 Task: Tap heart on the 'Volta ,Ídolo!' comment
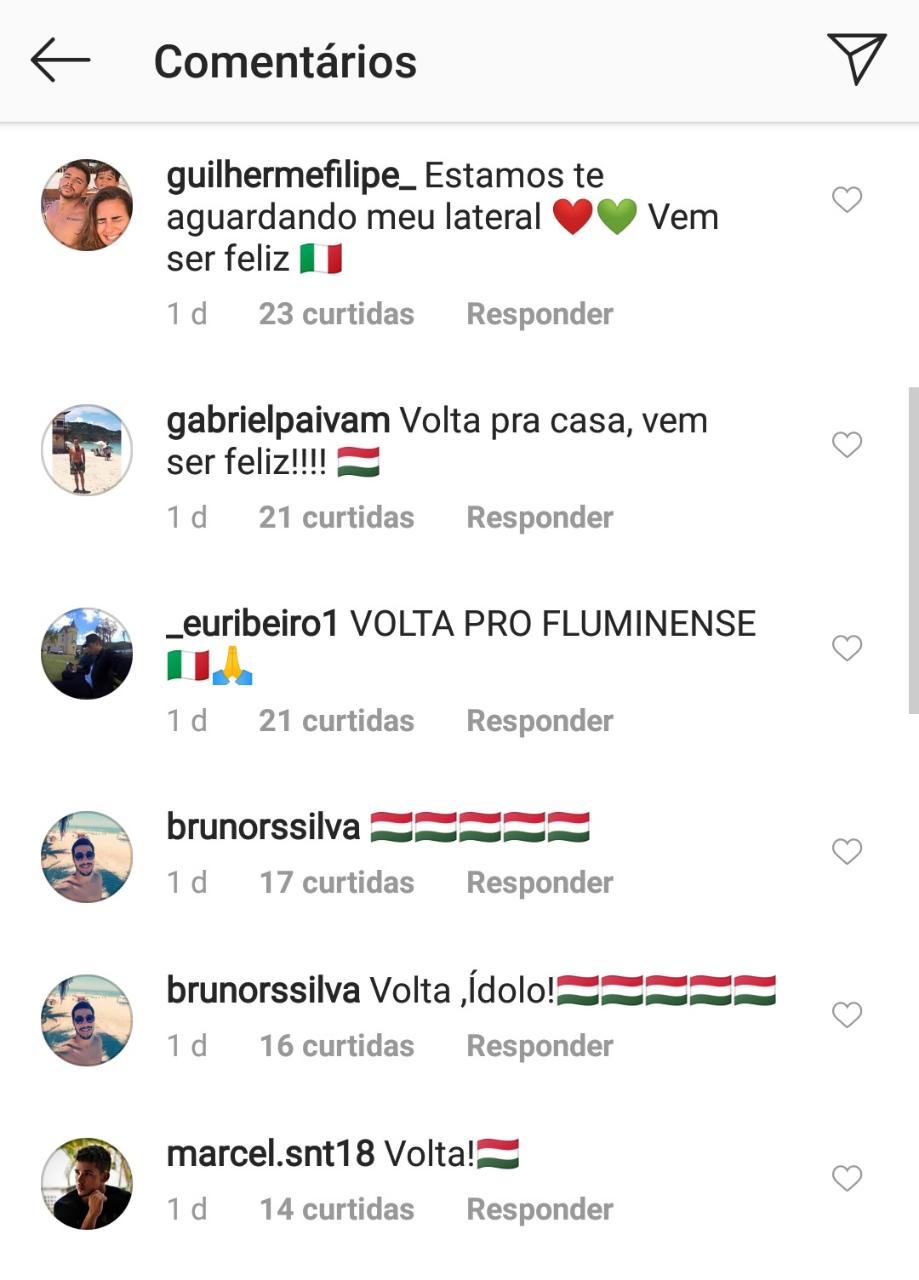pos(847,1016)
